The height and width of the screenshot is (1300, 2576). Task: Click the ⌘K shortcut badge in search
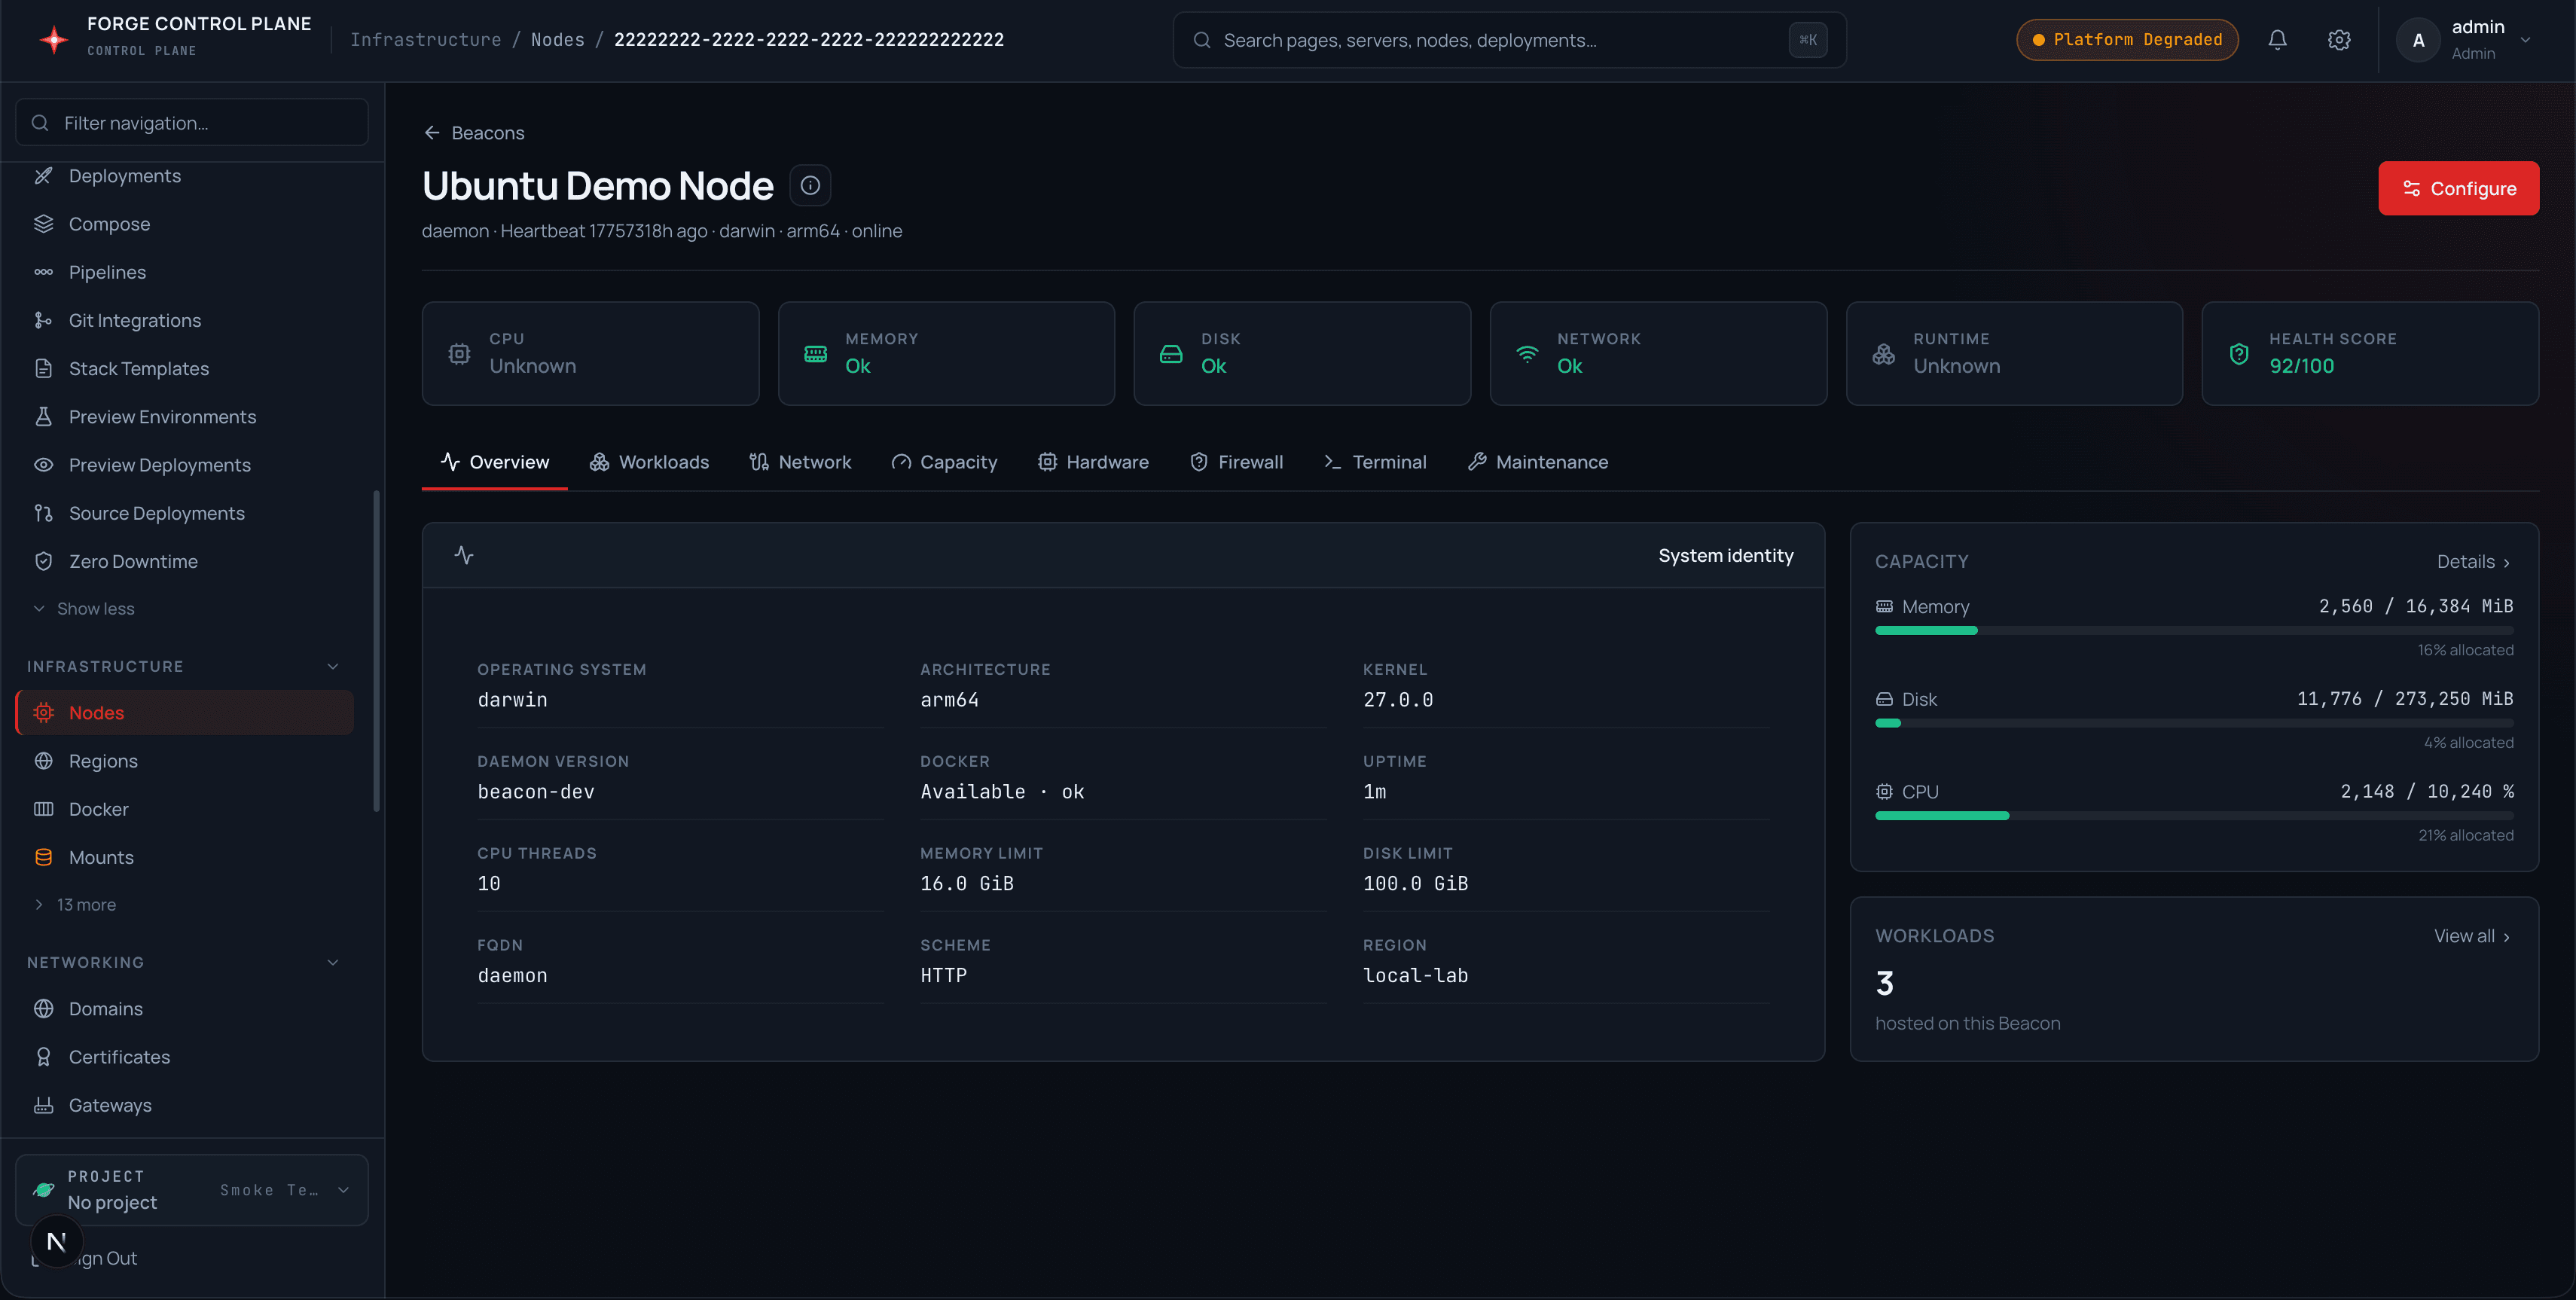point(1808,40)
